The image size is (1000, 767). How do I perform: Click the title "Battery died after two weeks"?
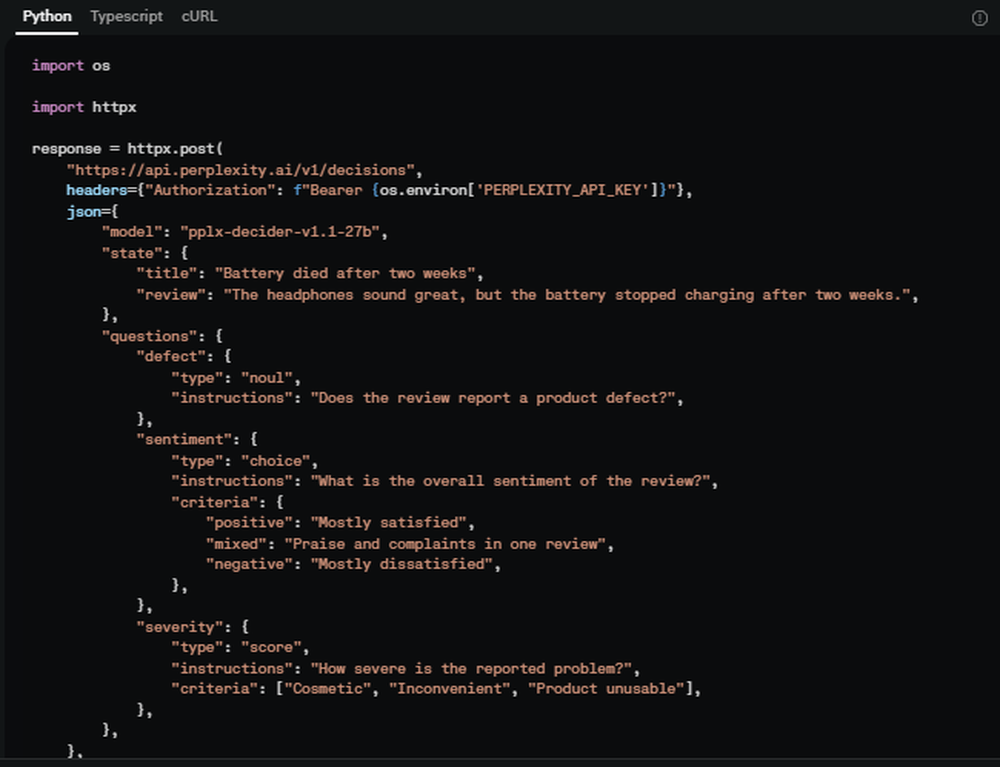pos(345,274)
